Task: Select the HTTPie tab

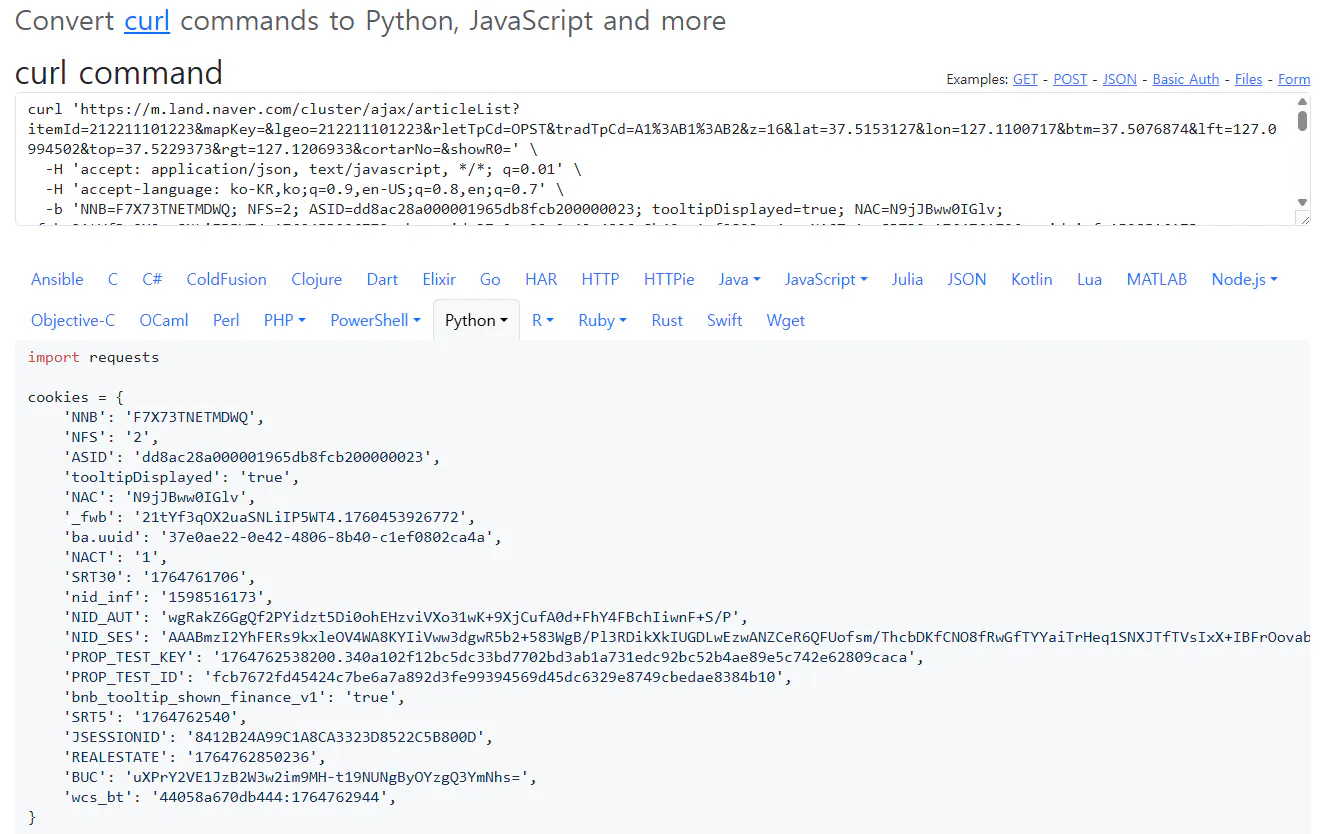Action: 669,279
